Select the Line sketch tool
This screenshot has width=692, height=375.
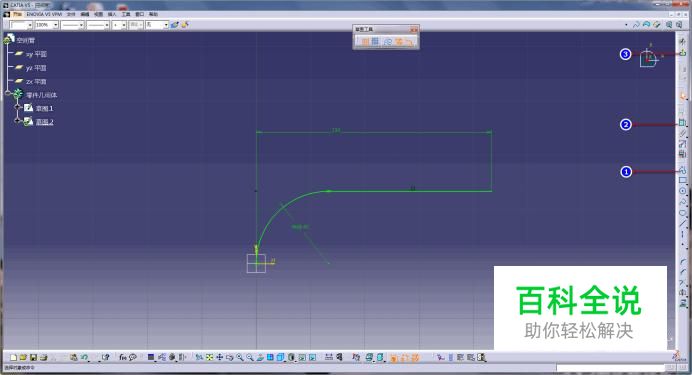682,224
